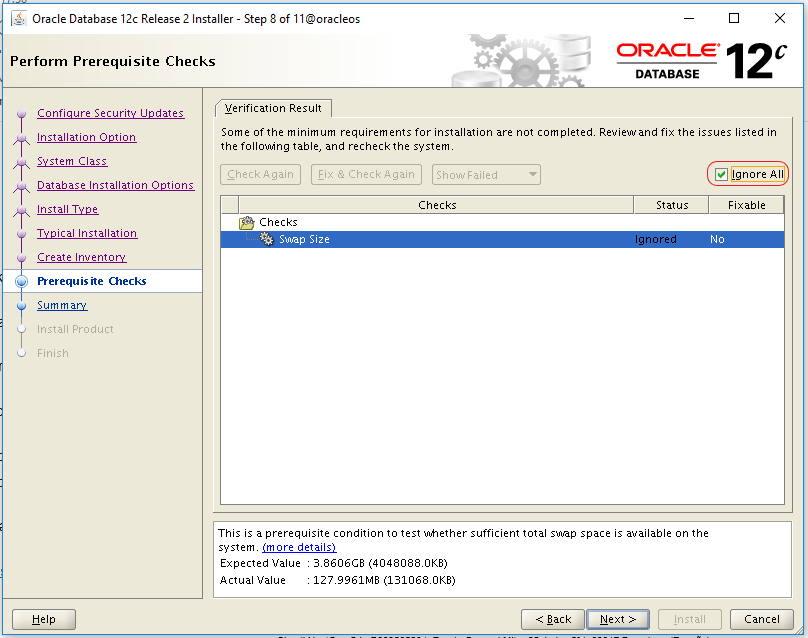The width and height of the screenshot is (808, 638).
Task: Go to Installation Option step
Action: (x=87, y=137)
